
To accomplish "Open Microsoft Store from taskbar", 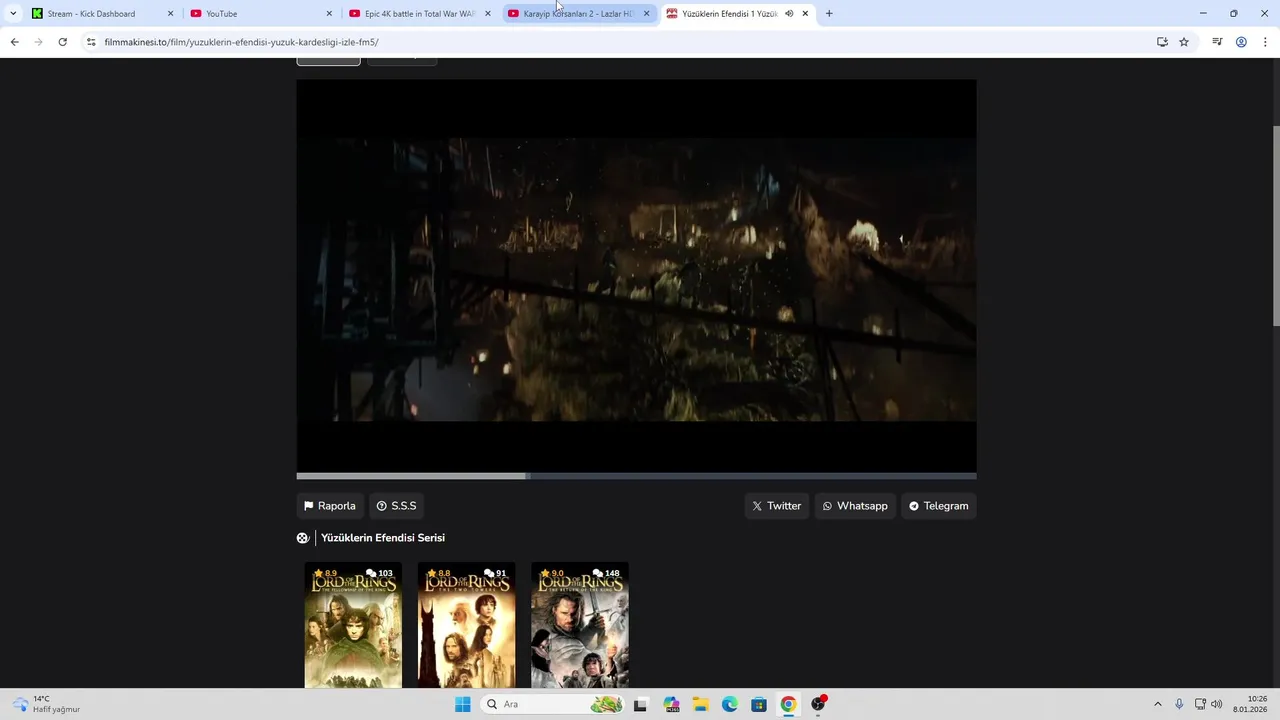I will coord(759,704).
